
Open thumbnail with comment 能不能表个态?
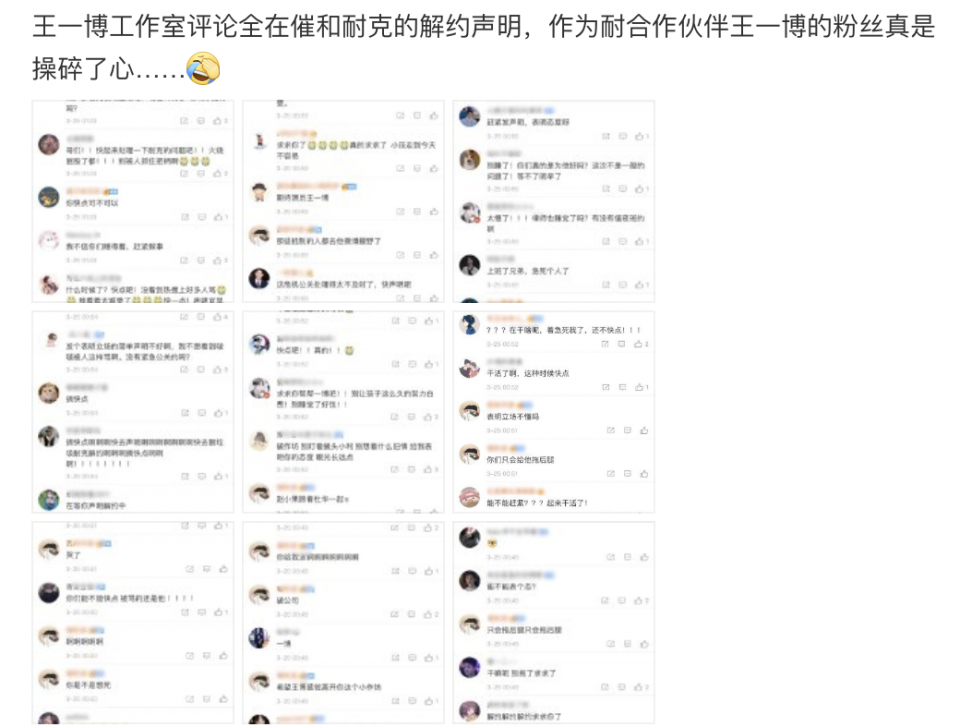553,623
